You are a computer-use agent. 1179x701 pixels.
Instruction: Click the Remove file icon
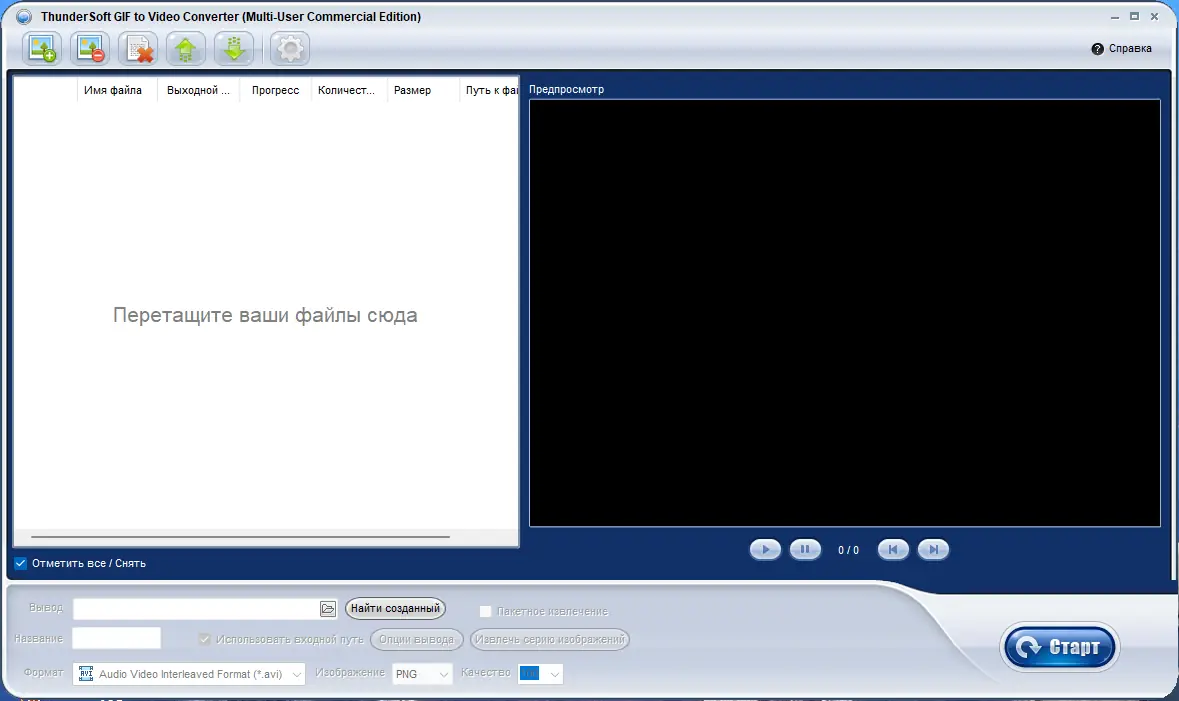click(90, 47)
